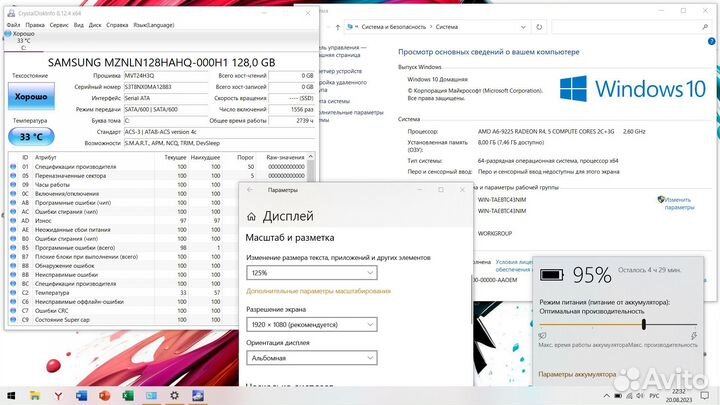The image size is (720, 405).
Task: Open the Альбомная orientation dropdown
Action: tap(312, 358)
